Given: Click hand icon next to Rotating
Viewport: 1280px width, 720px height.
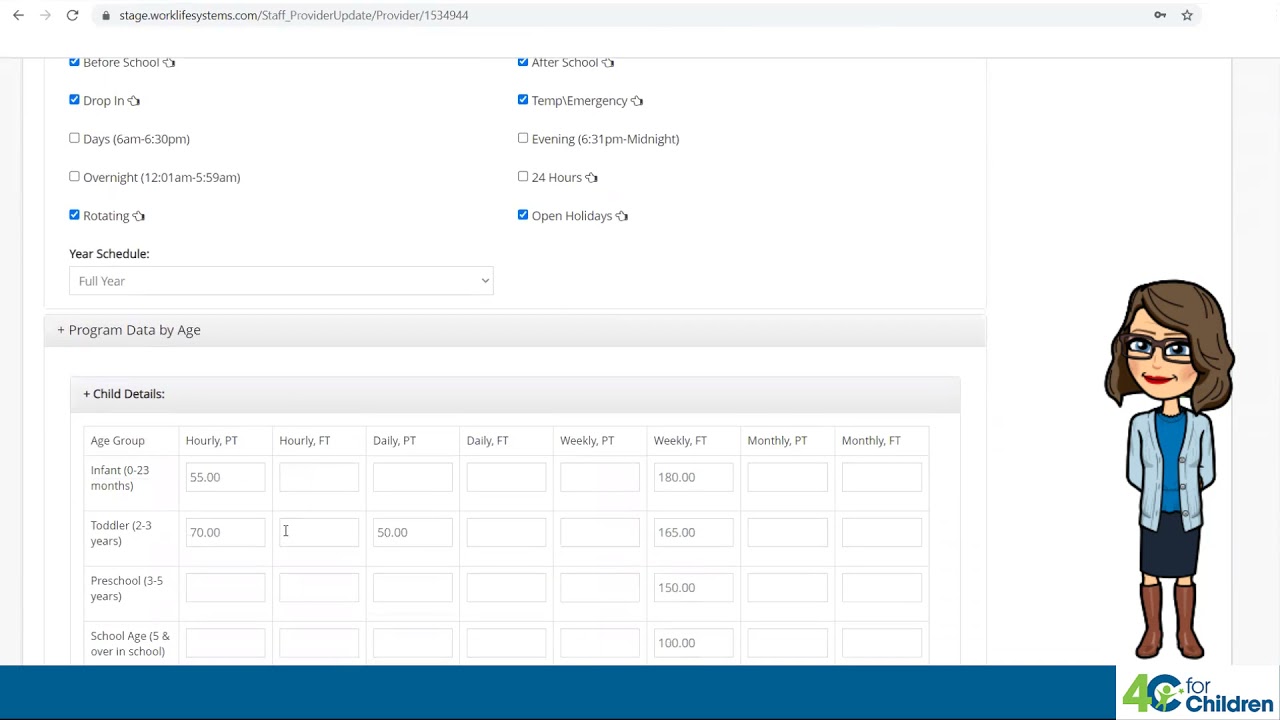Looking at the screenshot, I should (139, 216).
